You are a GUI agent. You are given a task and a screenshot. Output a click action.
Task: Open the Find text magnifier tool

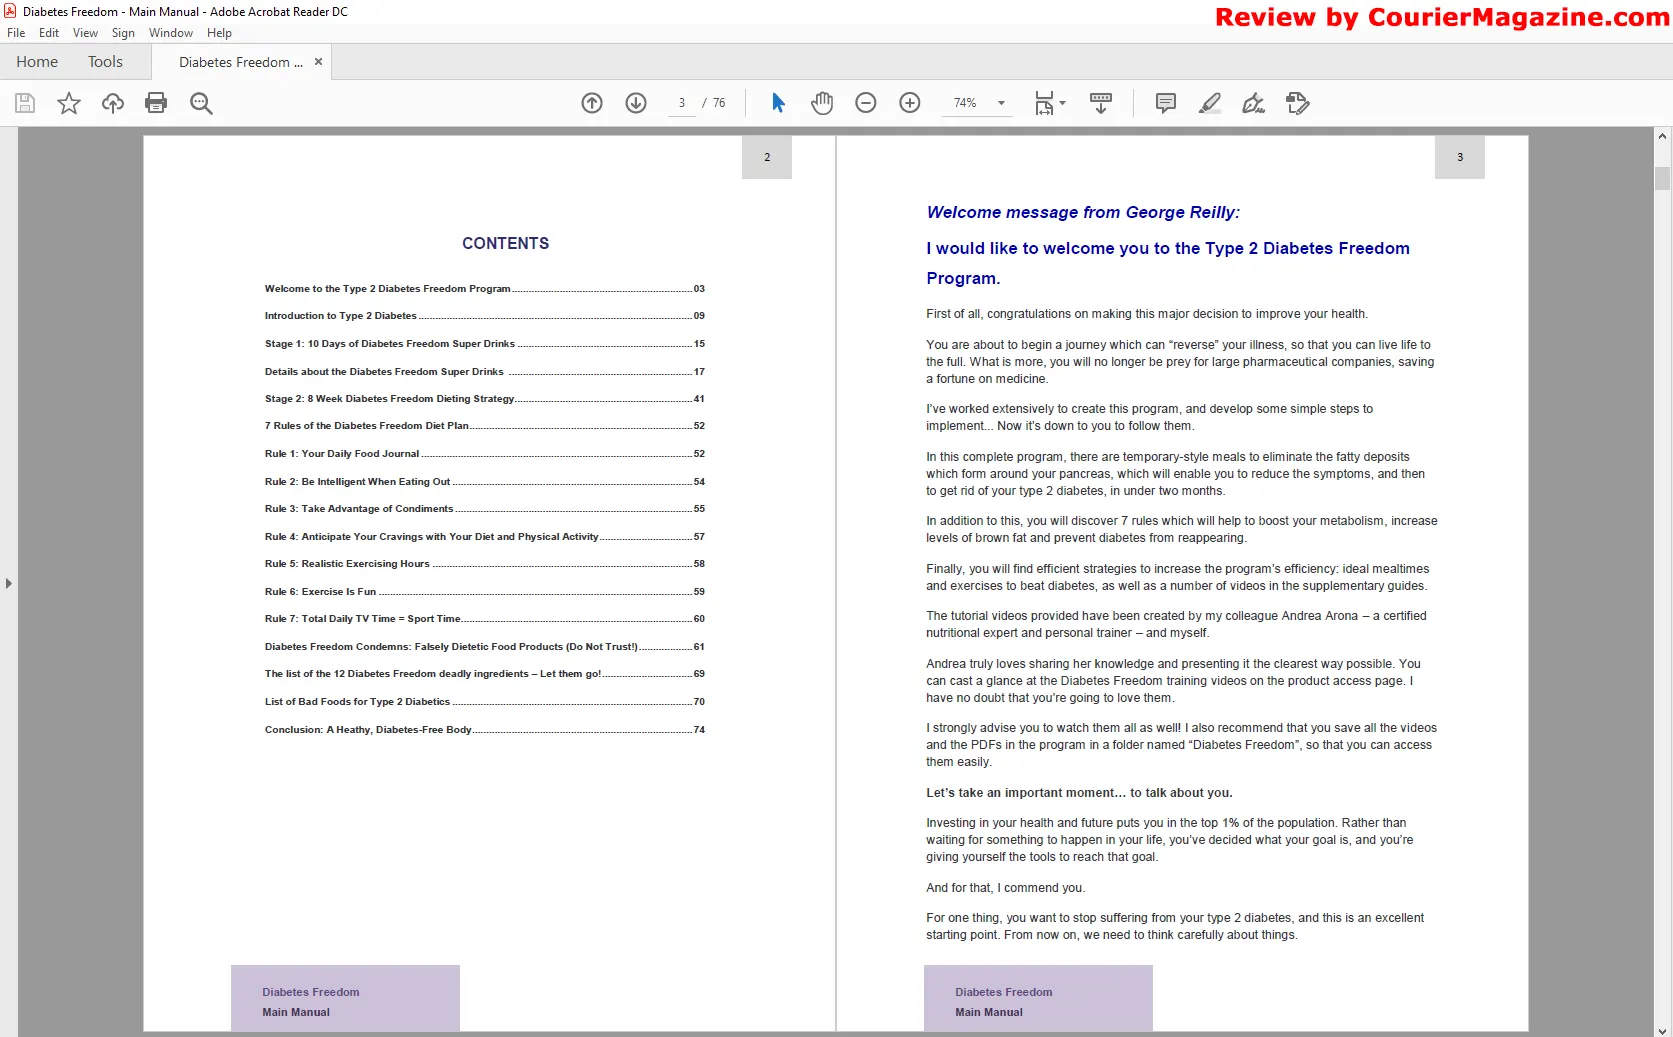tap(201, 103)
